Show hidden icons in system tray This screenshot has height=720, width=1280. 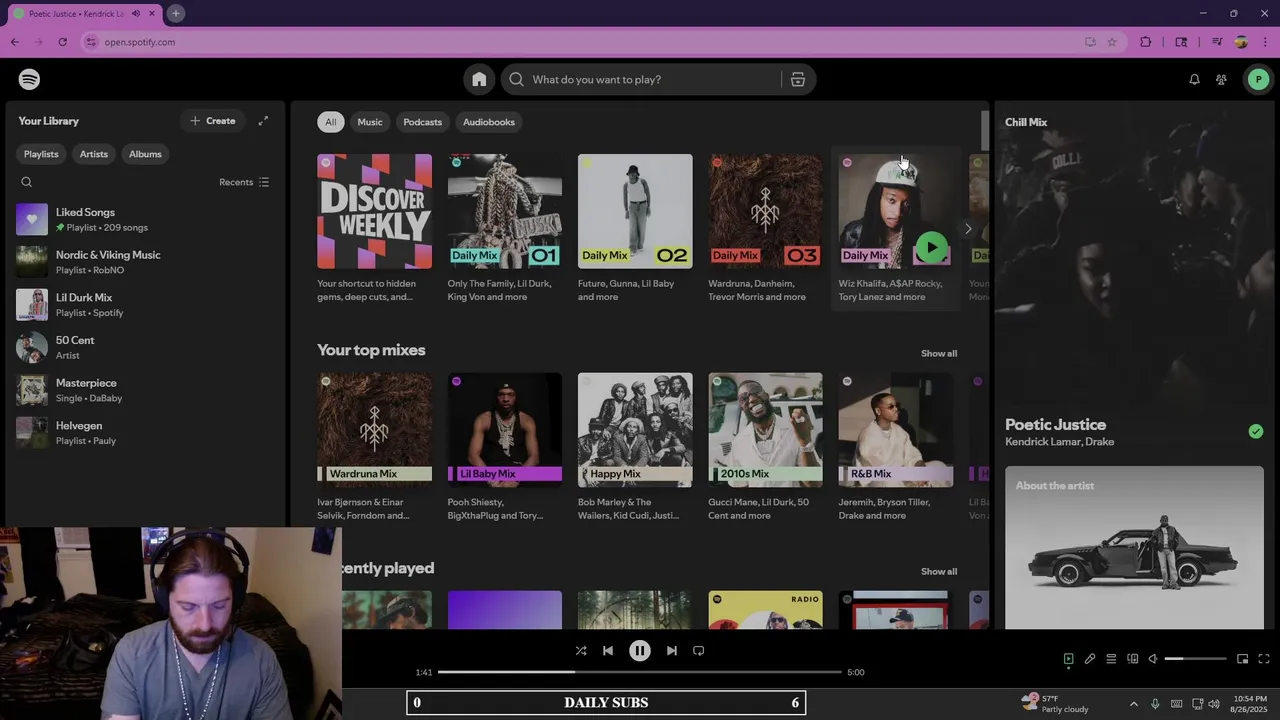[1133, 703]
